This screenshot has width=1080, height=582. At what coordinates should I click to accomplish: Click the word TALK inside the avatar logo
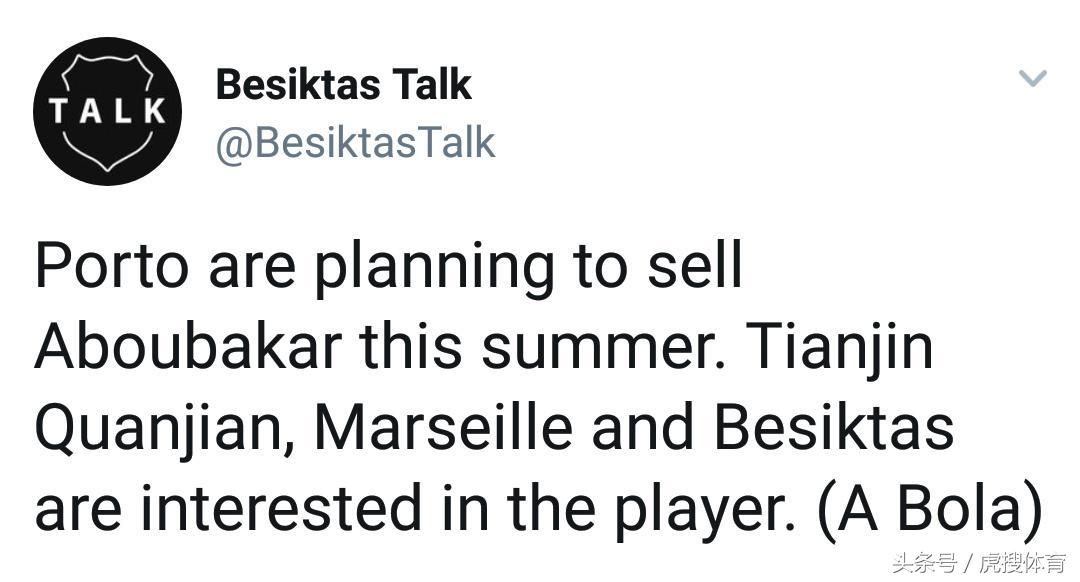(x=107, y=112)
